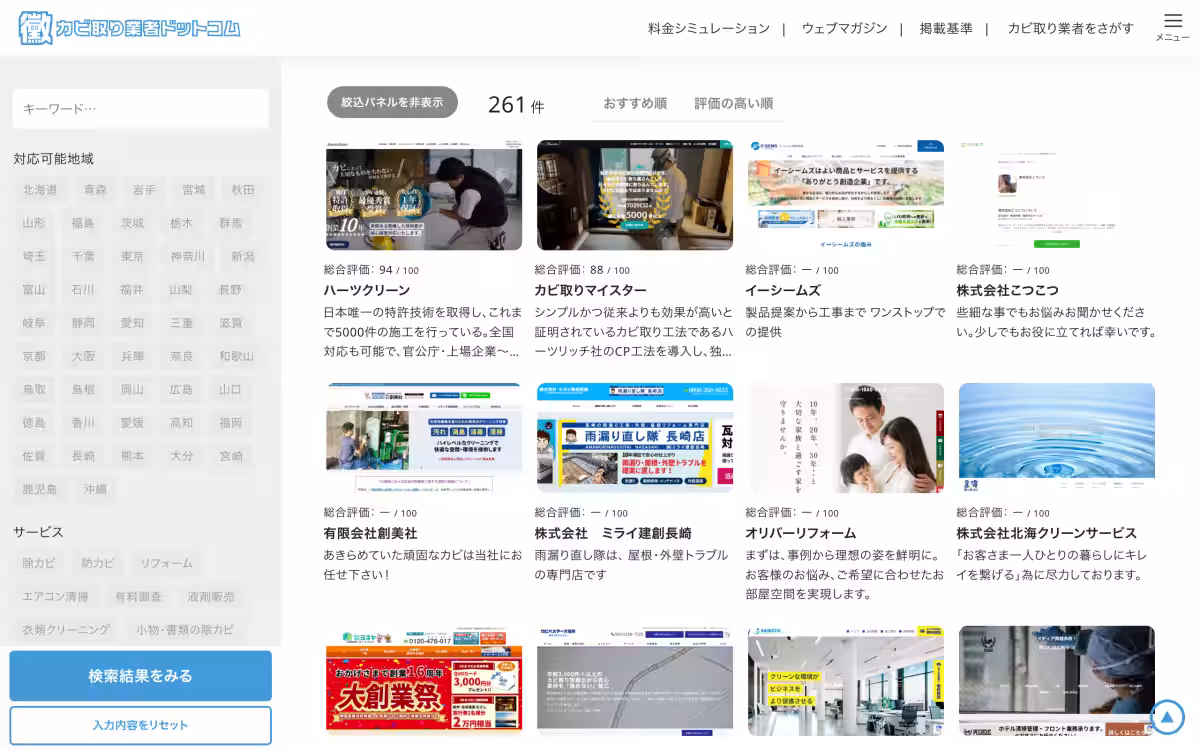This screenshot has height=750, width=1200.
Task: Go to カビ取り業者をさがす page
Action: click(x=1070, y=28)
